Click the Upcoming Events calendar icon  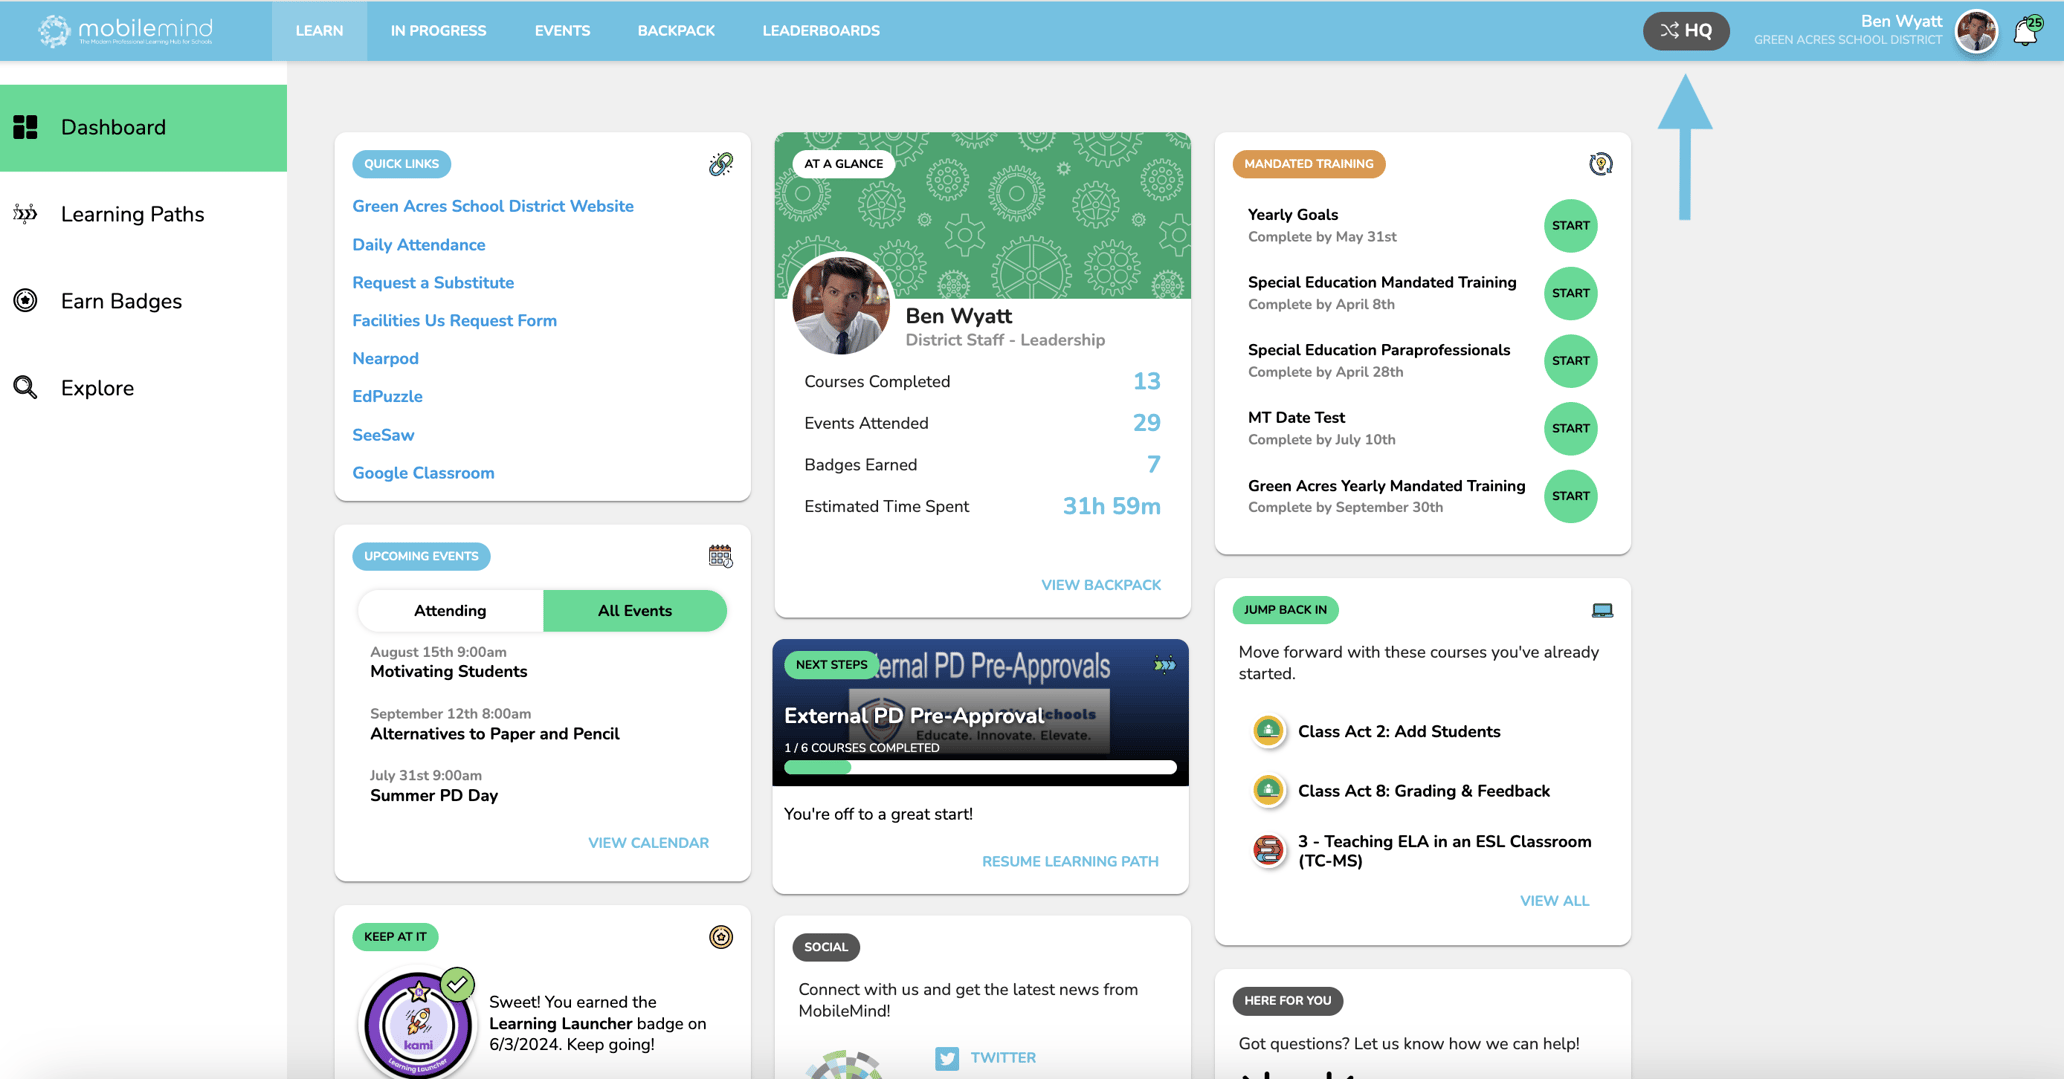[720, 556]
